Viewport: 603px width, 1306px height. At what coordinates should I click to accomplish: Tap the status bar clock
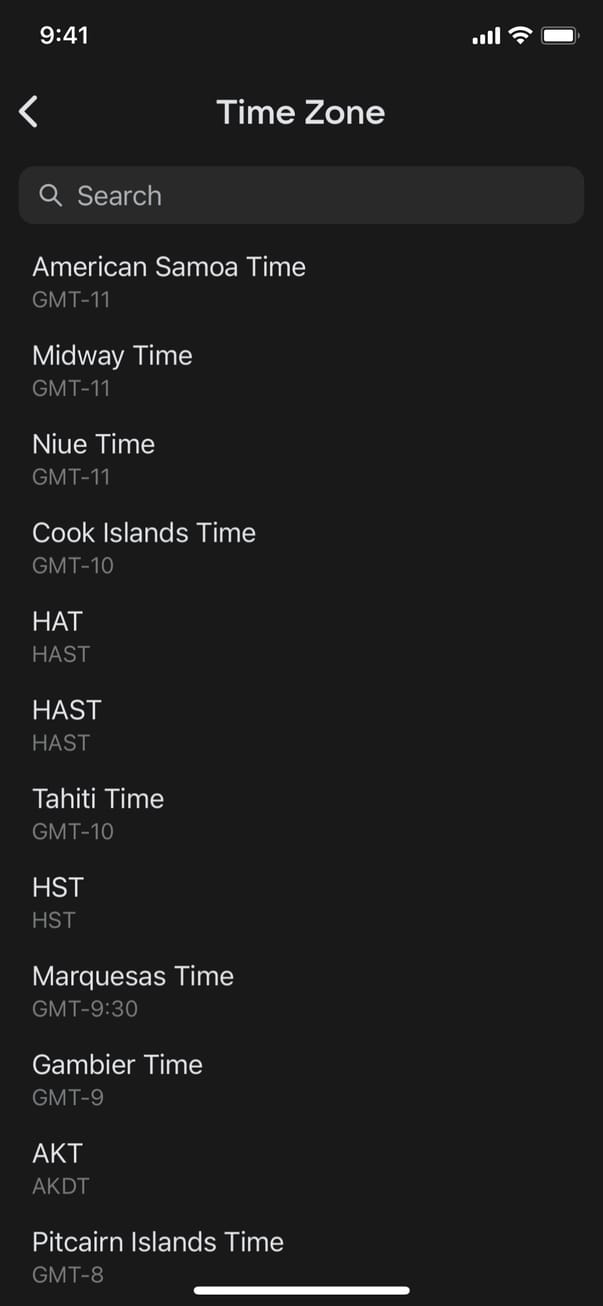click(64, 36)
